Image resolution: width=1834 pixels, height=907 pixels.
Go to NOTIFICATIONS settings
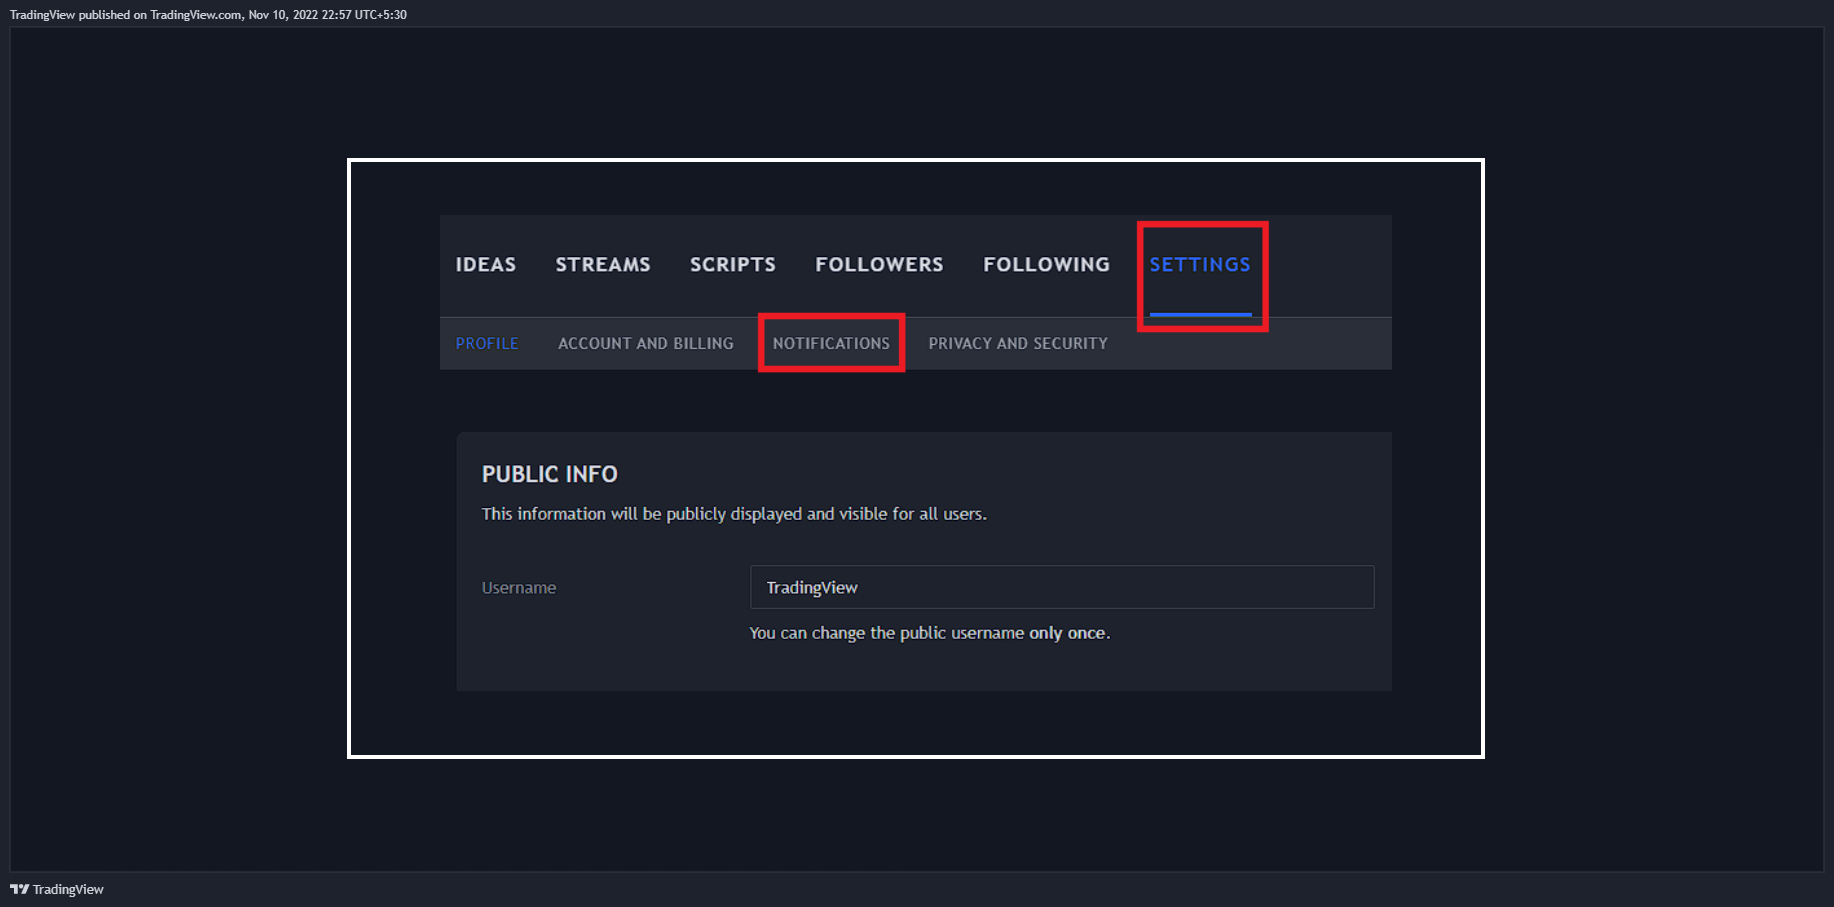tap(831, 344)
